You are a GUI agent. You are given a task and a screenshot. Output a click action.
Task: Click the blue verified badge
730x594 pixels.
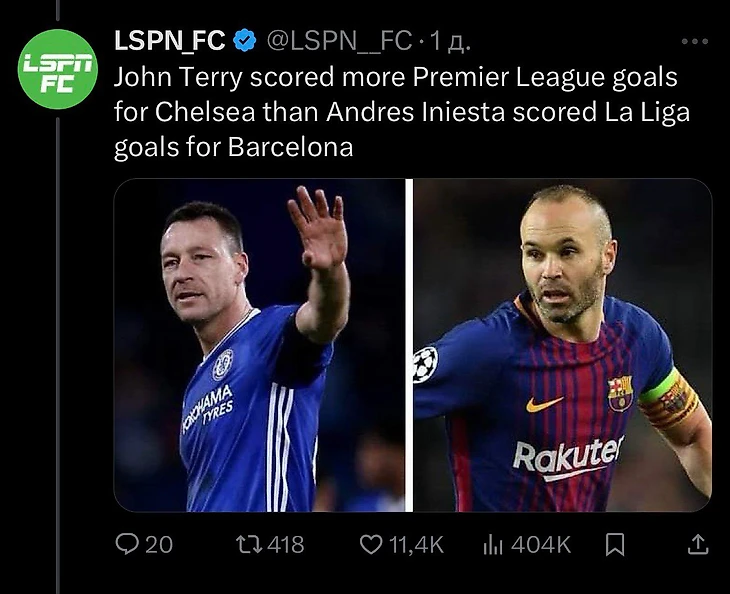245,41
